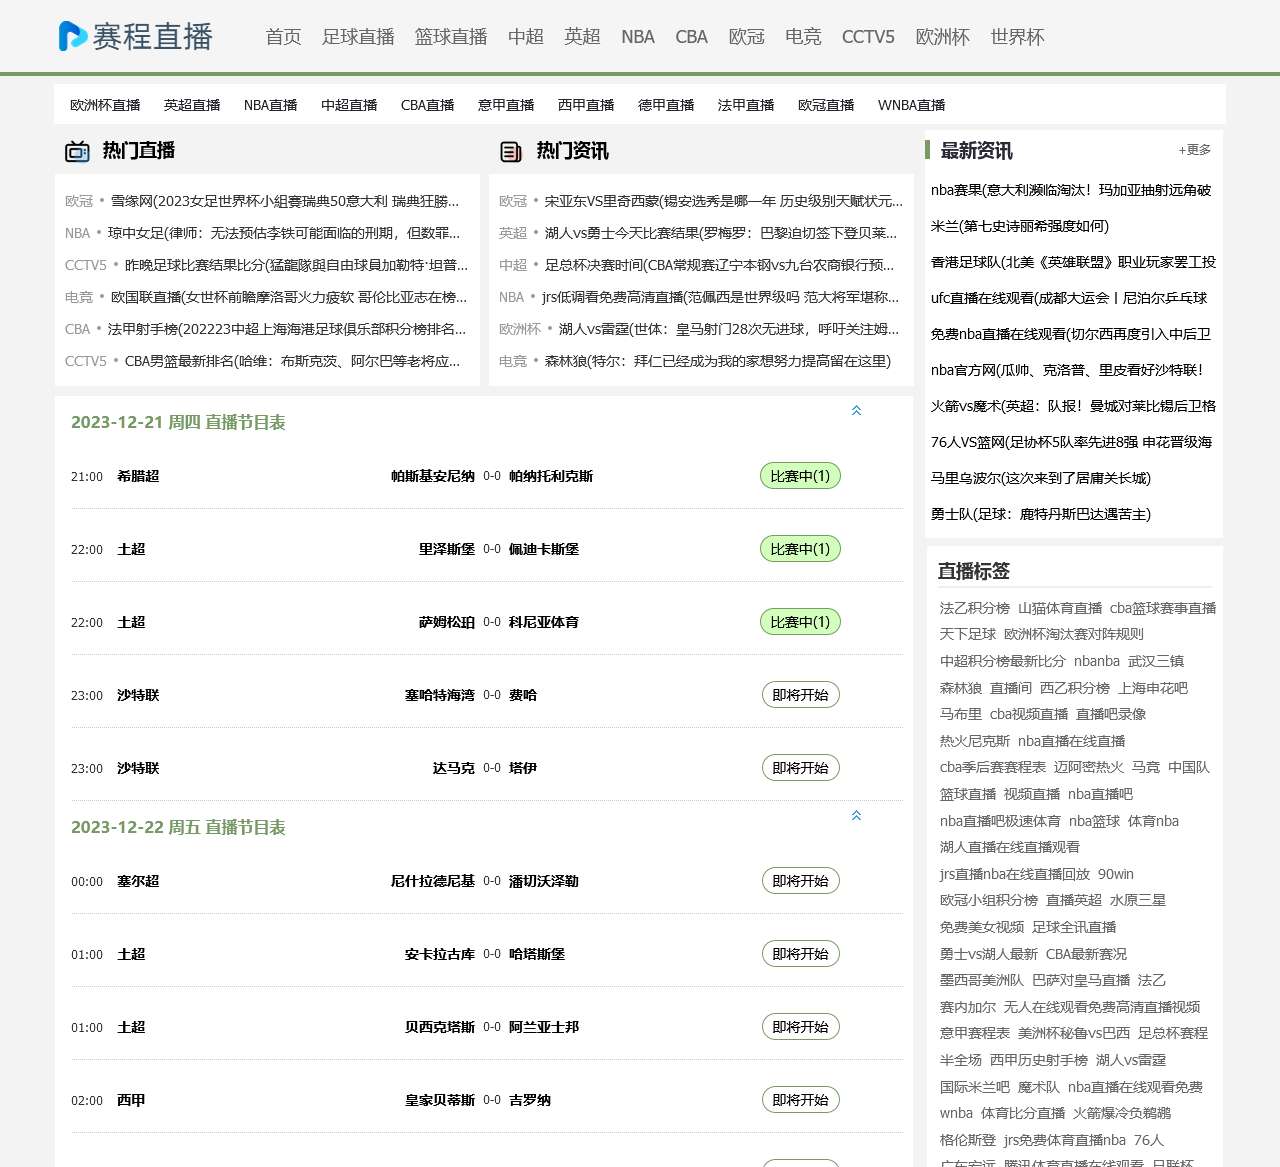The image size is (1280, 1167).
Task: Open the 森林狼 news article
Action: (718, 361)
